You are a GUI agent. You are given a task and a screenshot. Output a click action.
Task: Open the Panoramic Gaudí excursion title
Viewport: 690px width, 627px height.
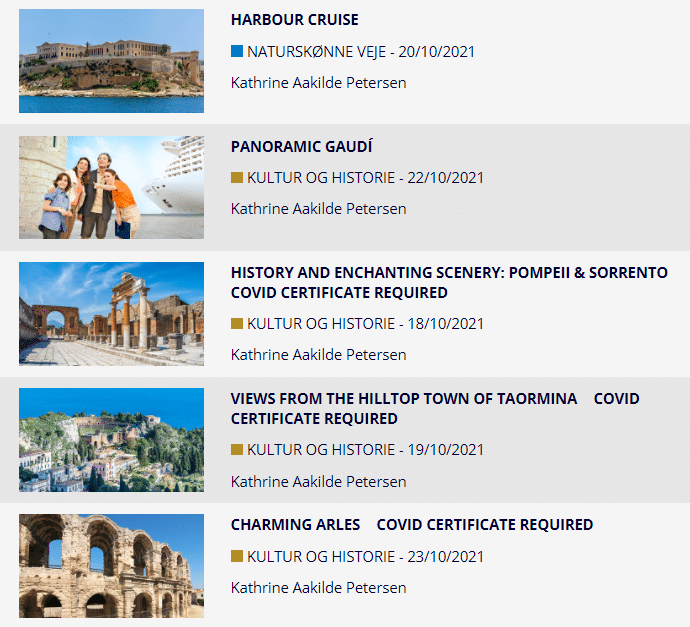(301, 147)
